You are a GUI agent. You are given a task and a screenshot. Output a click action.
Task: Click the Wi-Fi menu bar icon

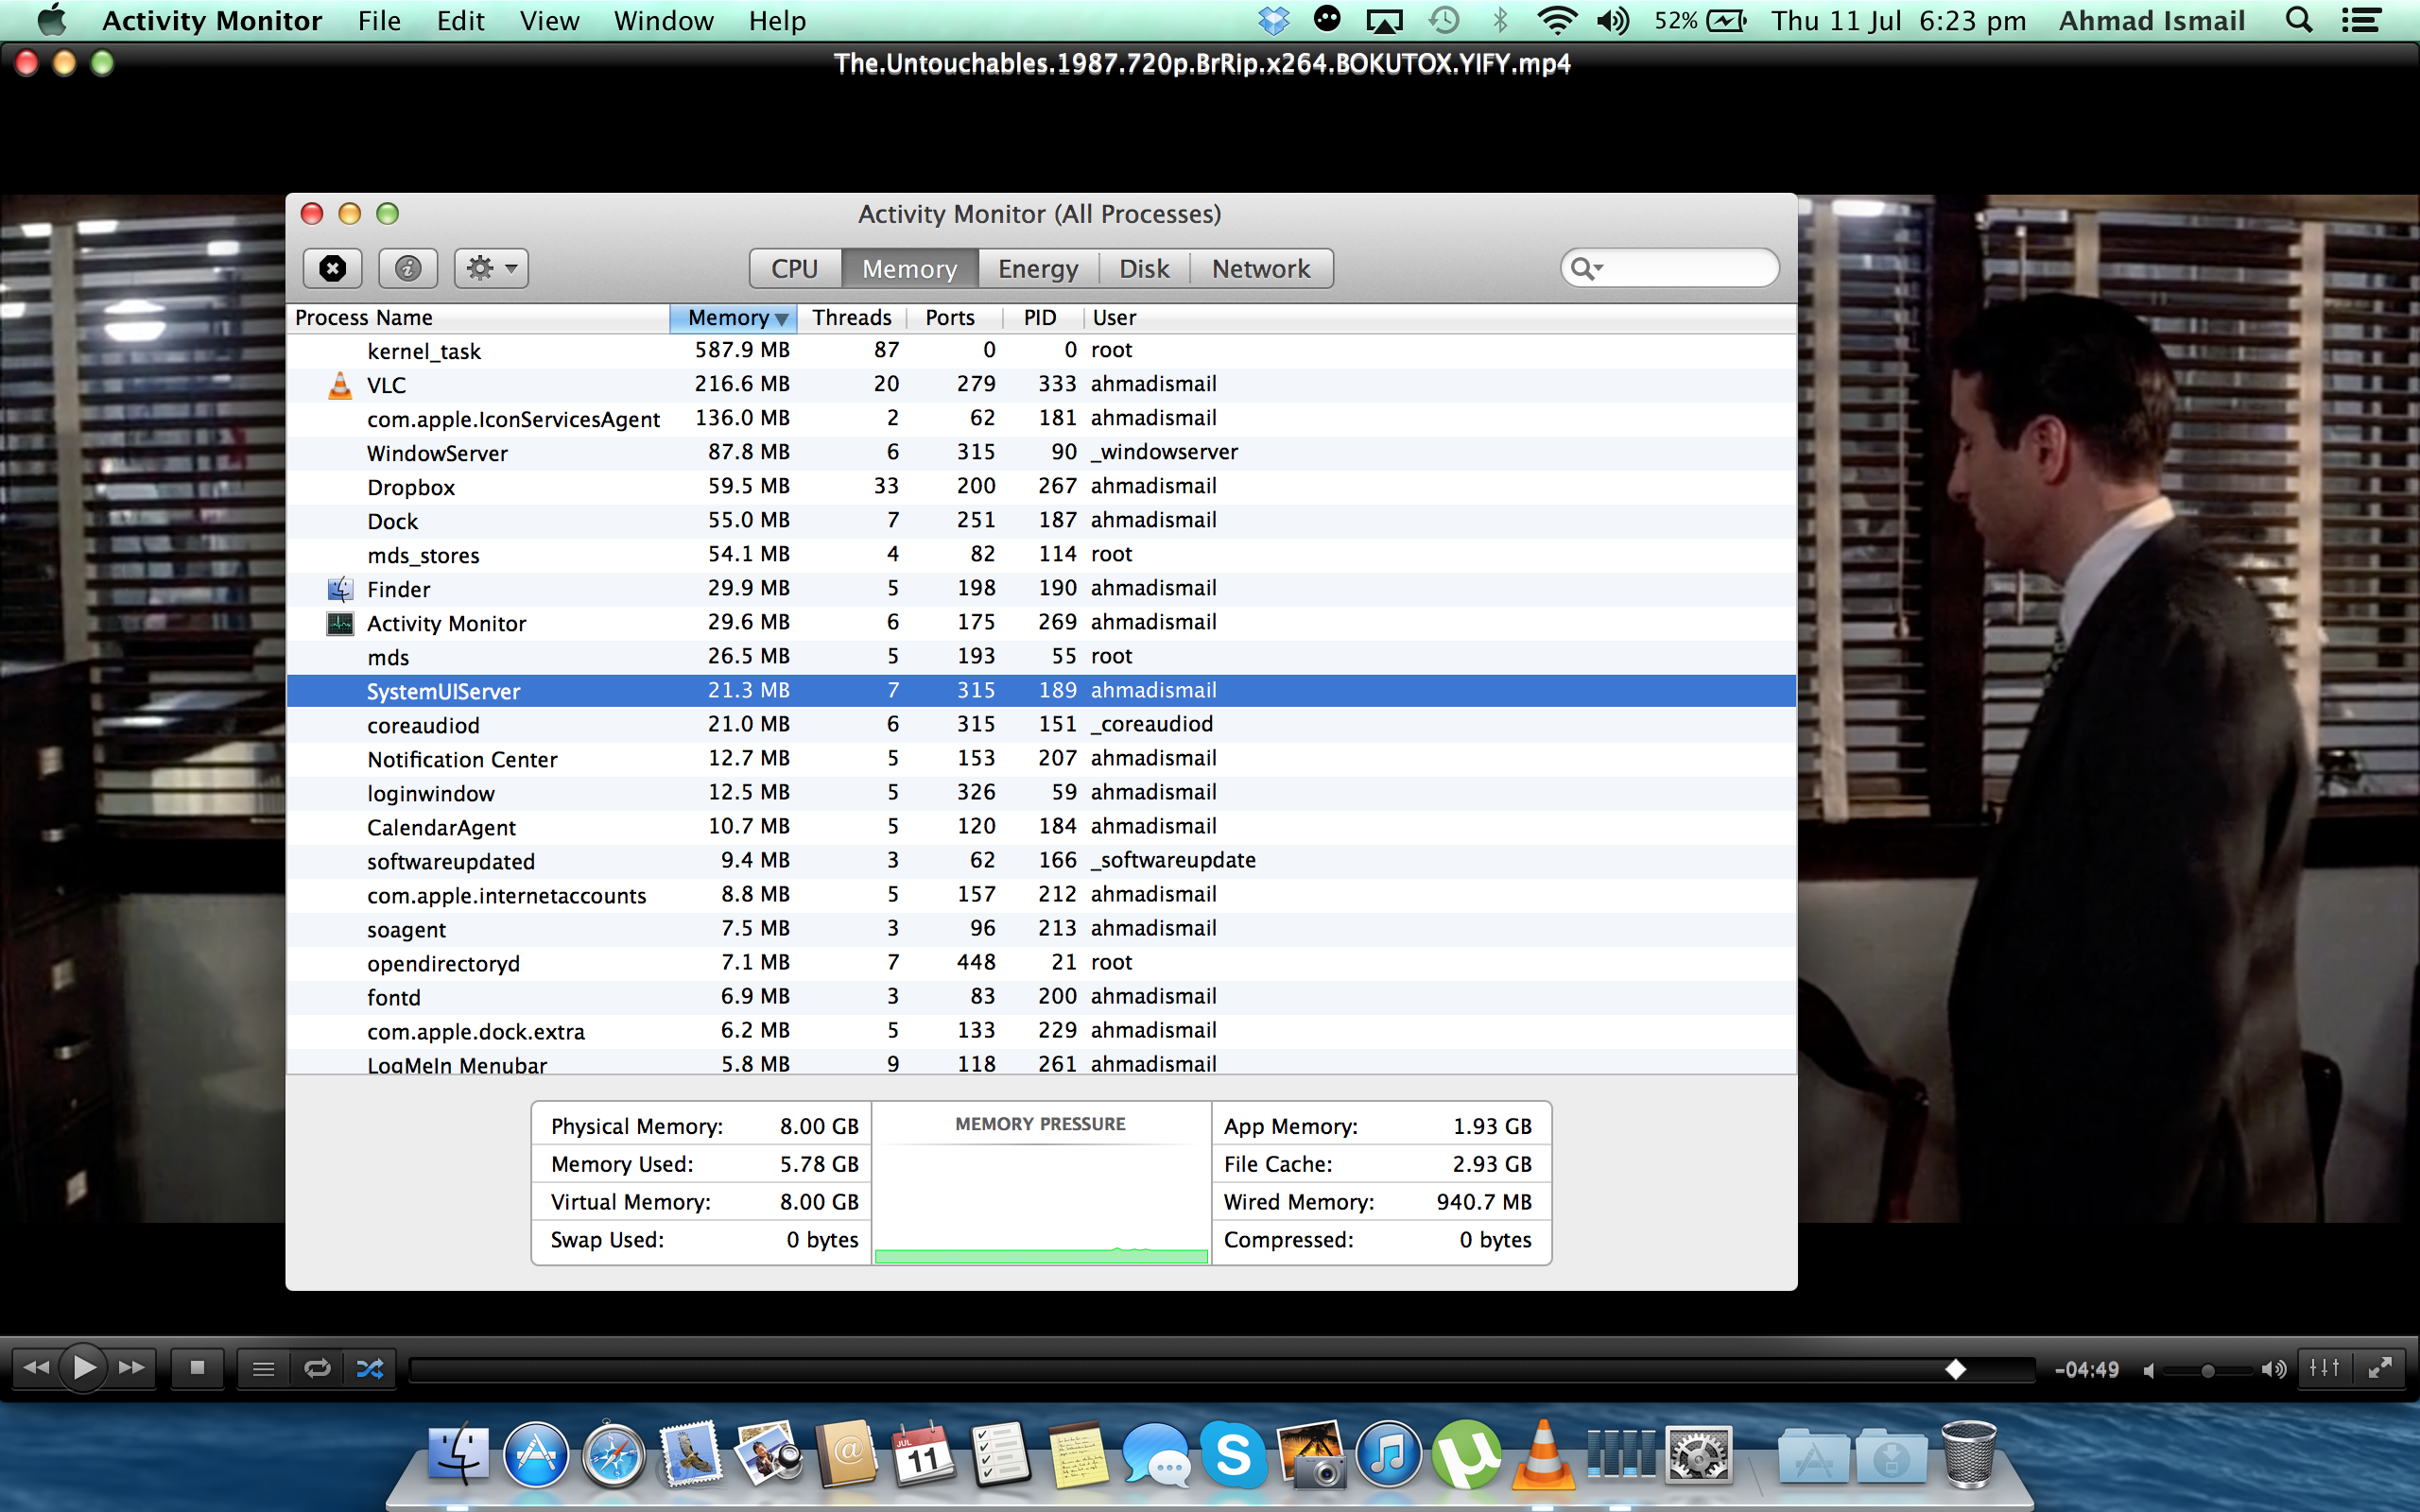1556,20
